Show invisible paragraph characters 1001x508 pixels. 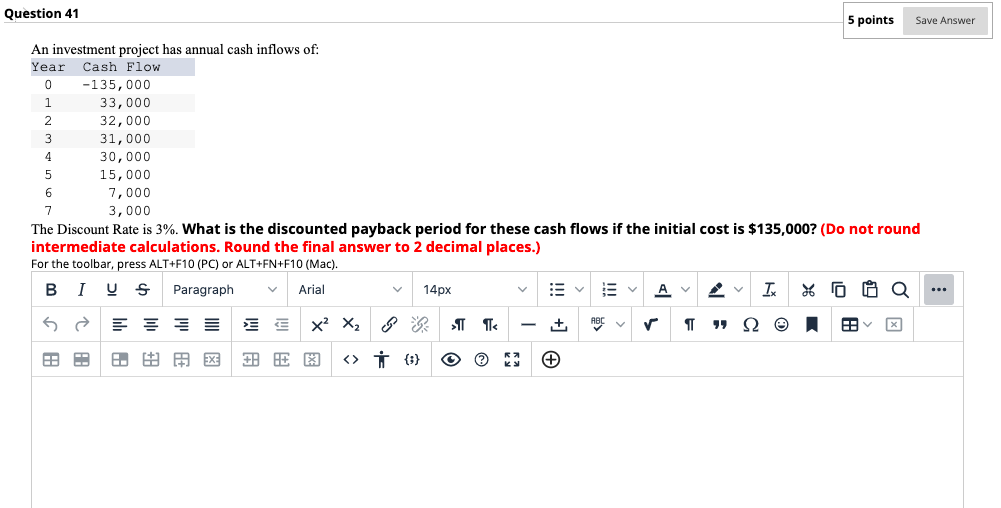coord(689,325)
